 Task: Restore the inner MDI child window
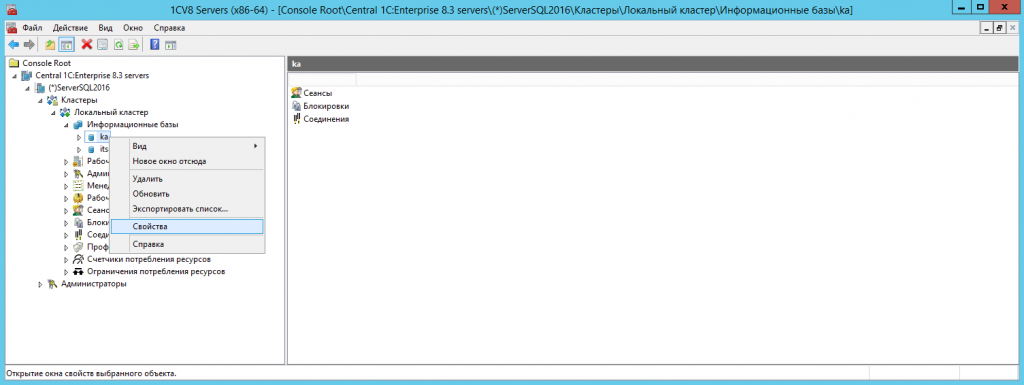click(999, 28)
